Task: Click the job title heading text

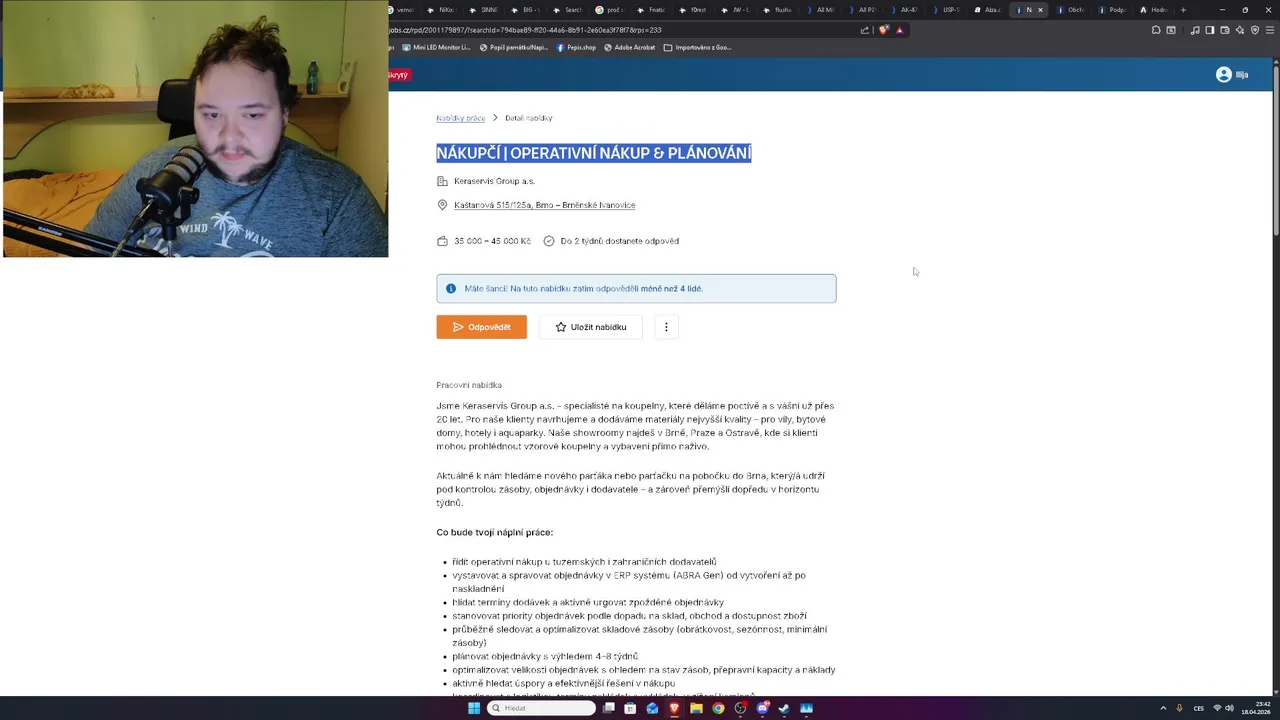Action: tap(593, 153)
